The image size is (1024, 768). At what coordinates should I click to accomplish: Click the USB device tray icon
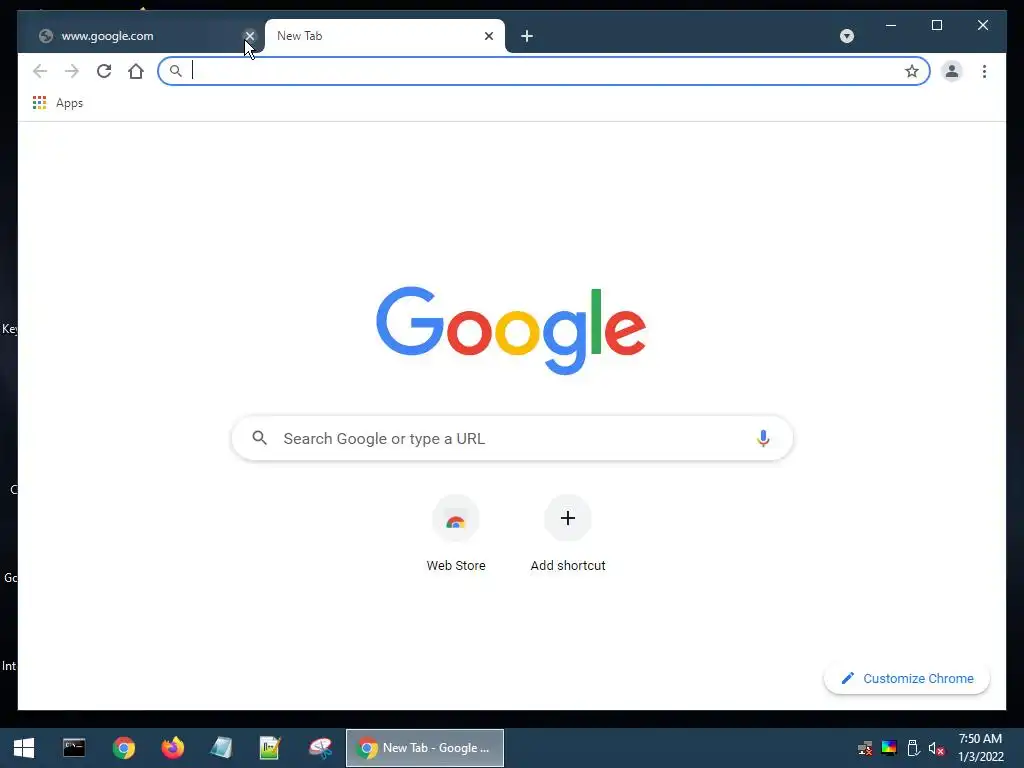[913, 748]
